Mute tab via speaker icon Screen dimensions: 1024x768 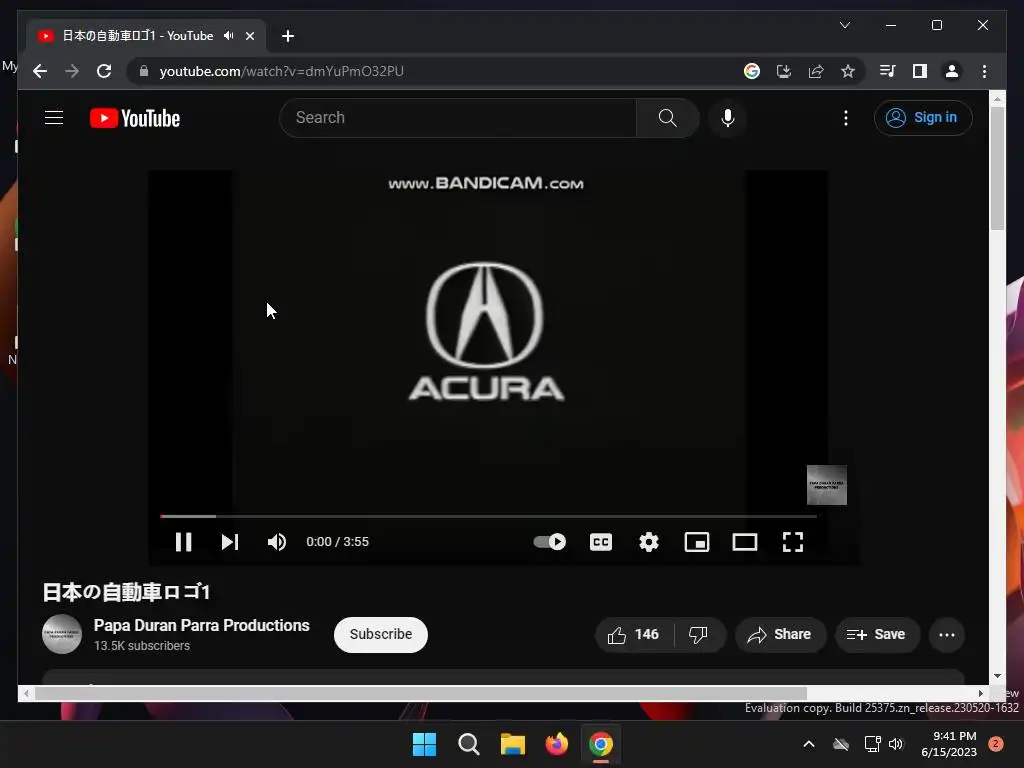coord(228,36)
